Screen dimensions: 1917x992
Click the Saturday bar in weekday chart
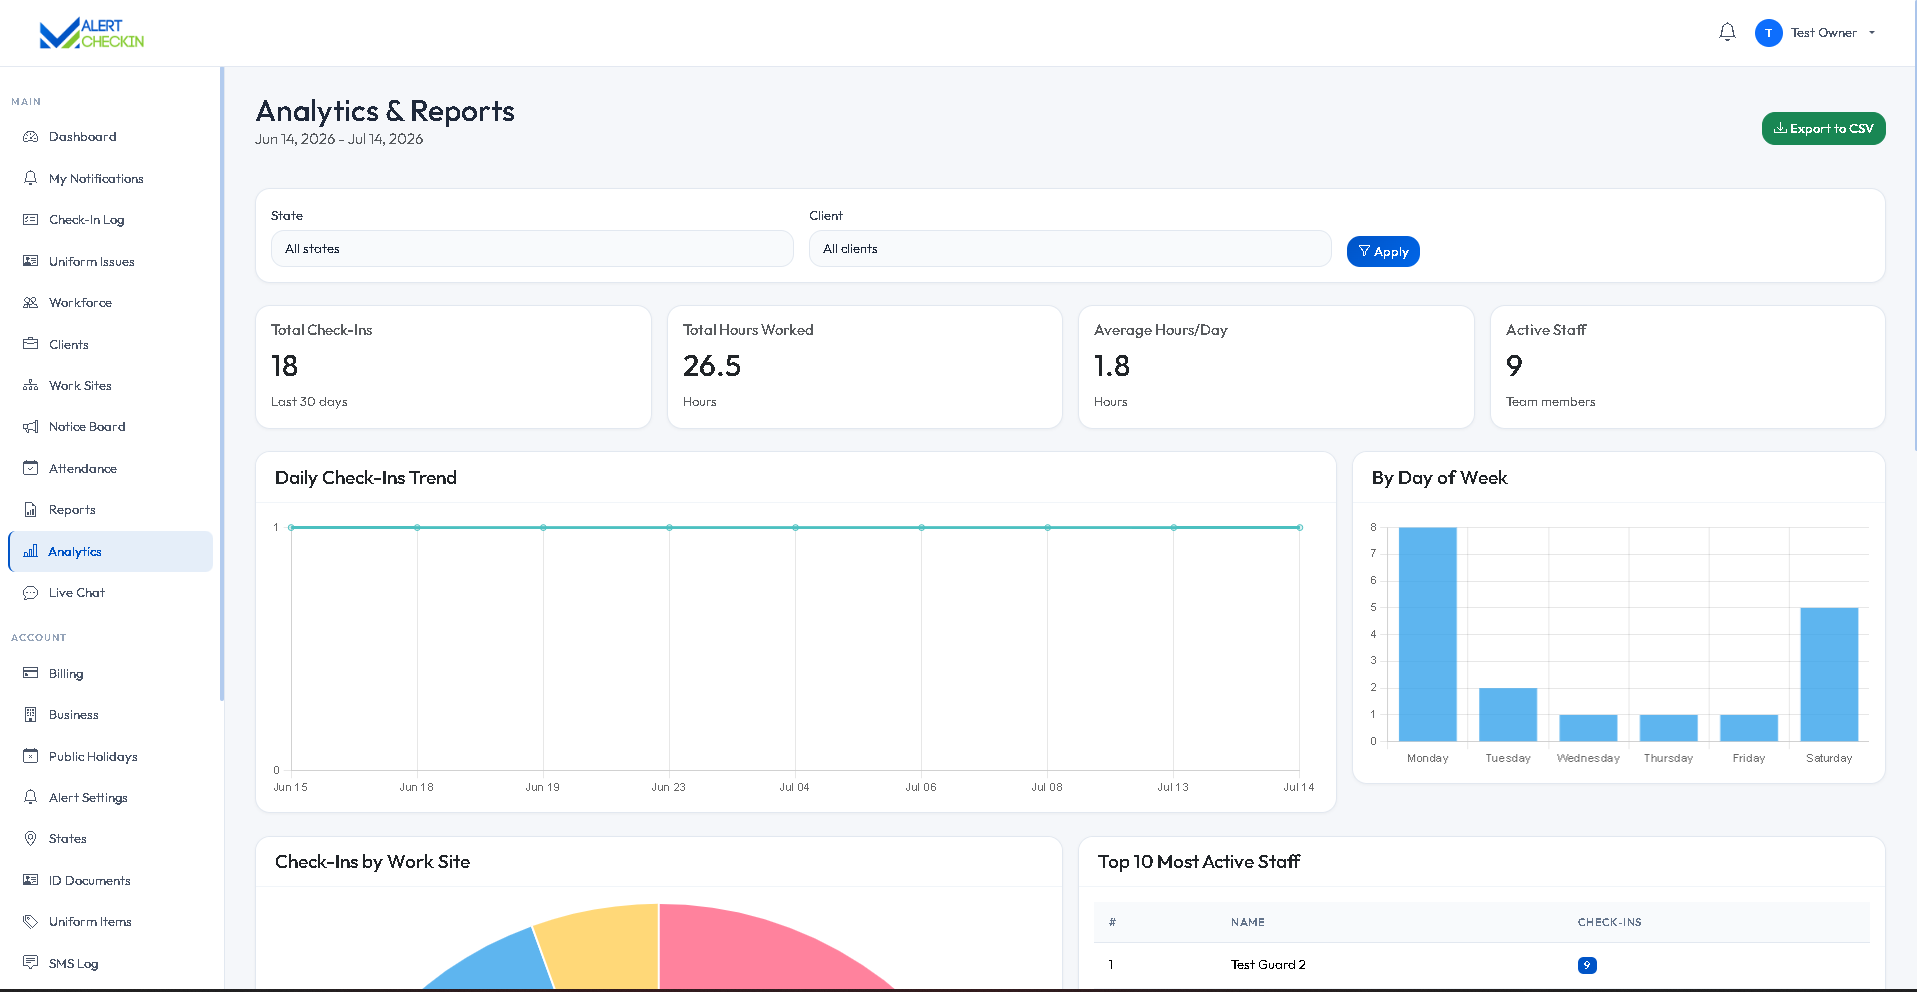1829,674
